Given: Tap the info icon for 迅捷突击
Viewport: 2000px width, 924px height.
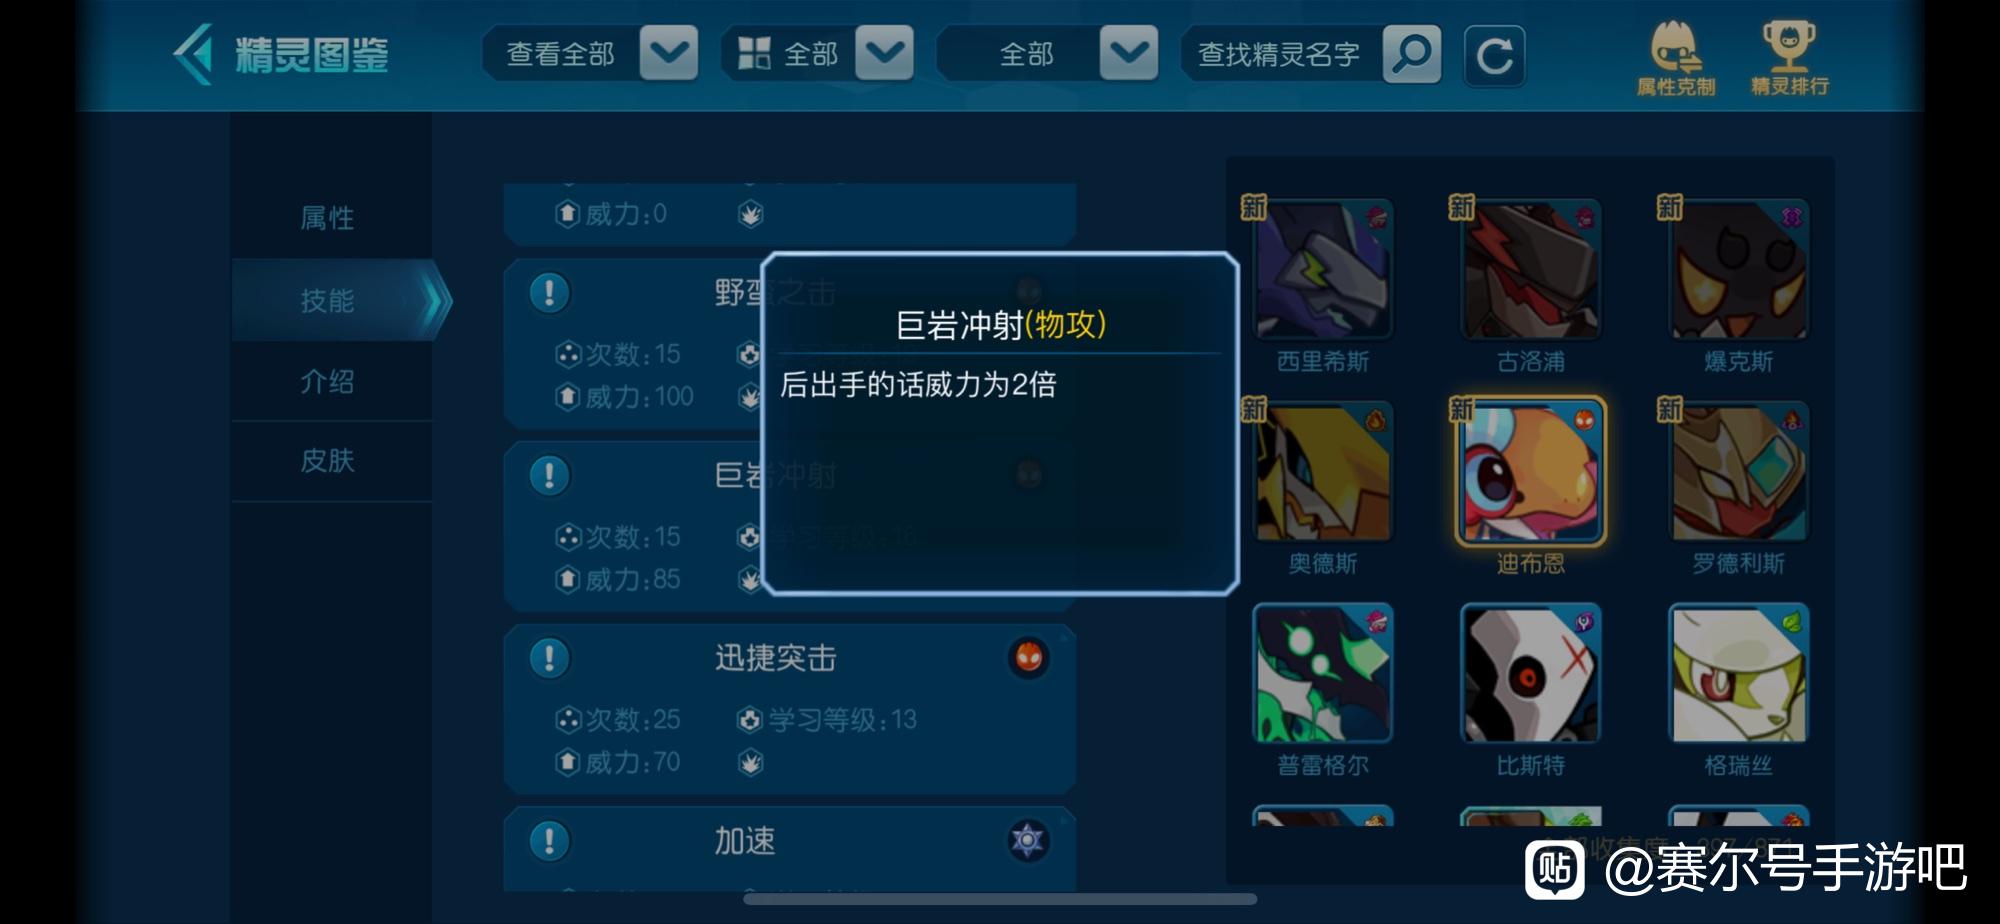Looking at the screenshot, I should click(549, 658).
